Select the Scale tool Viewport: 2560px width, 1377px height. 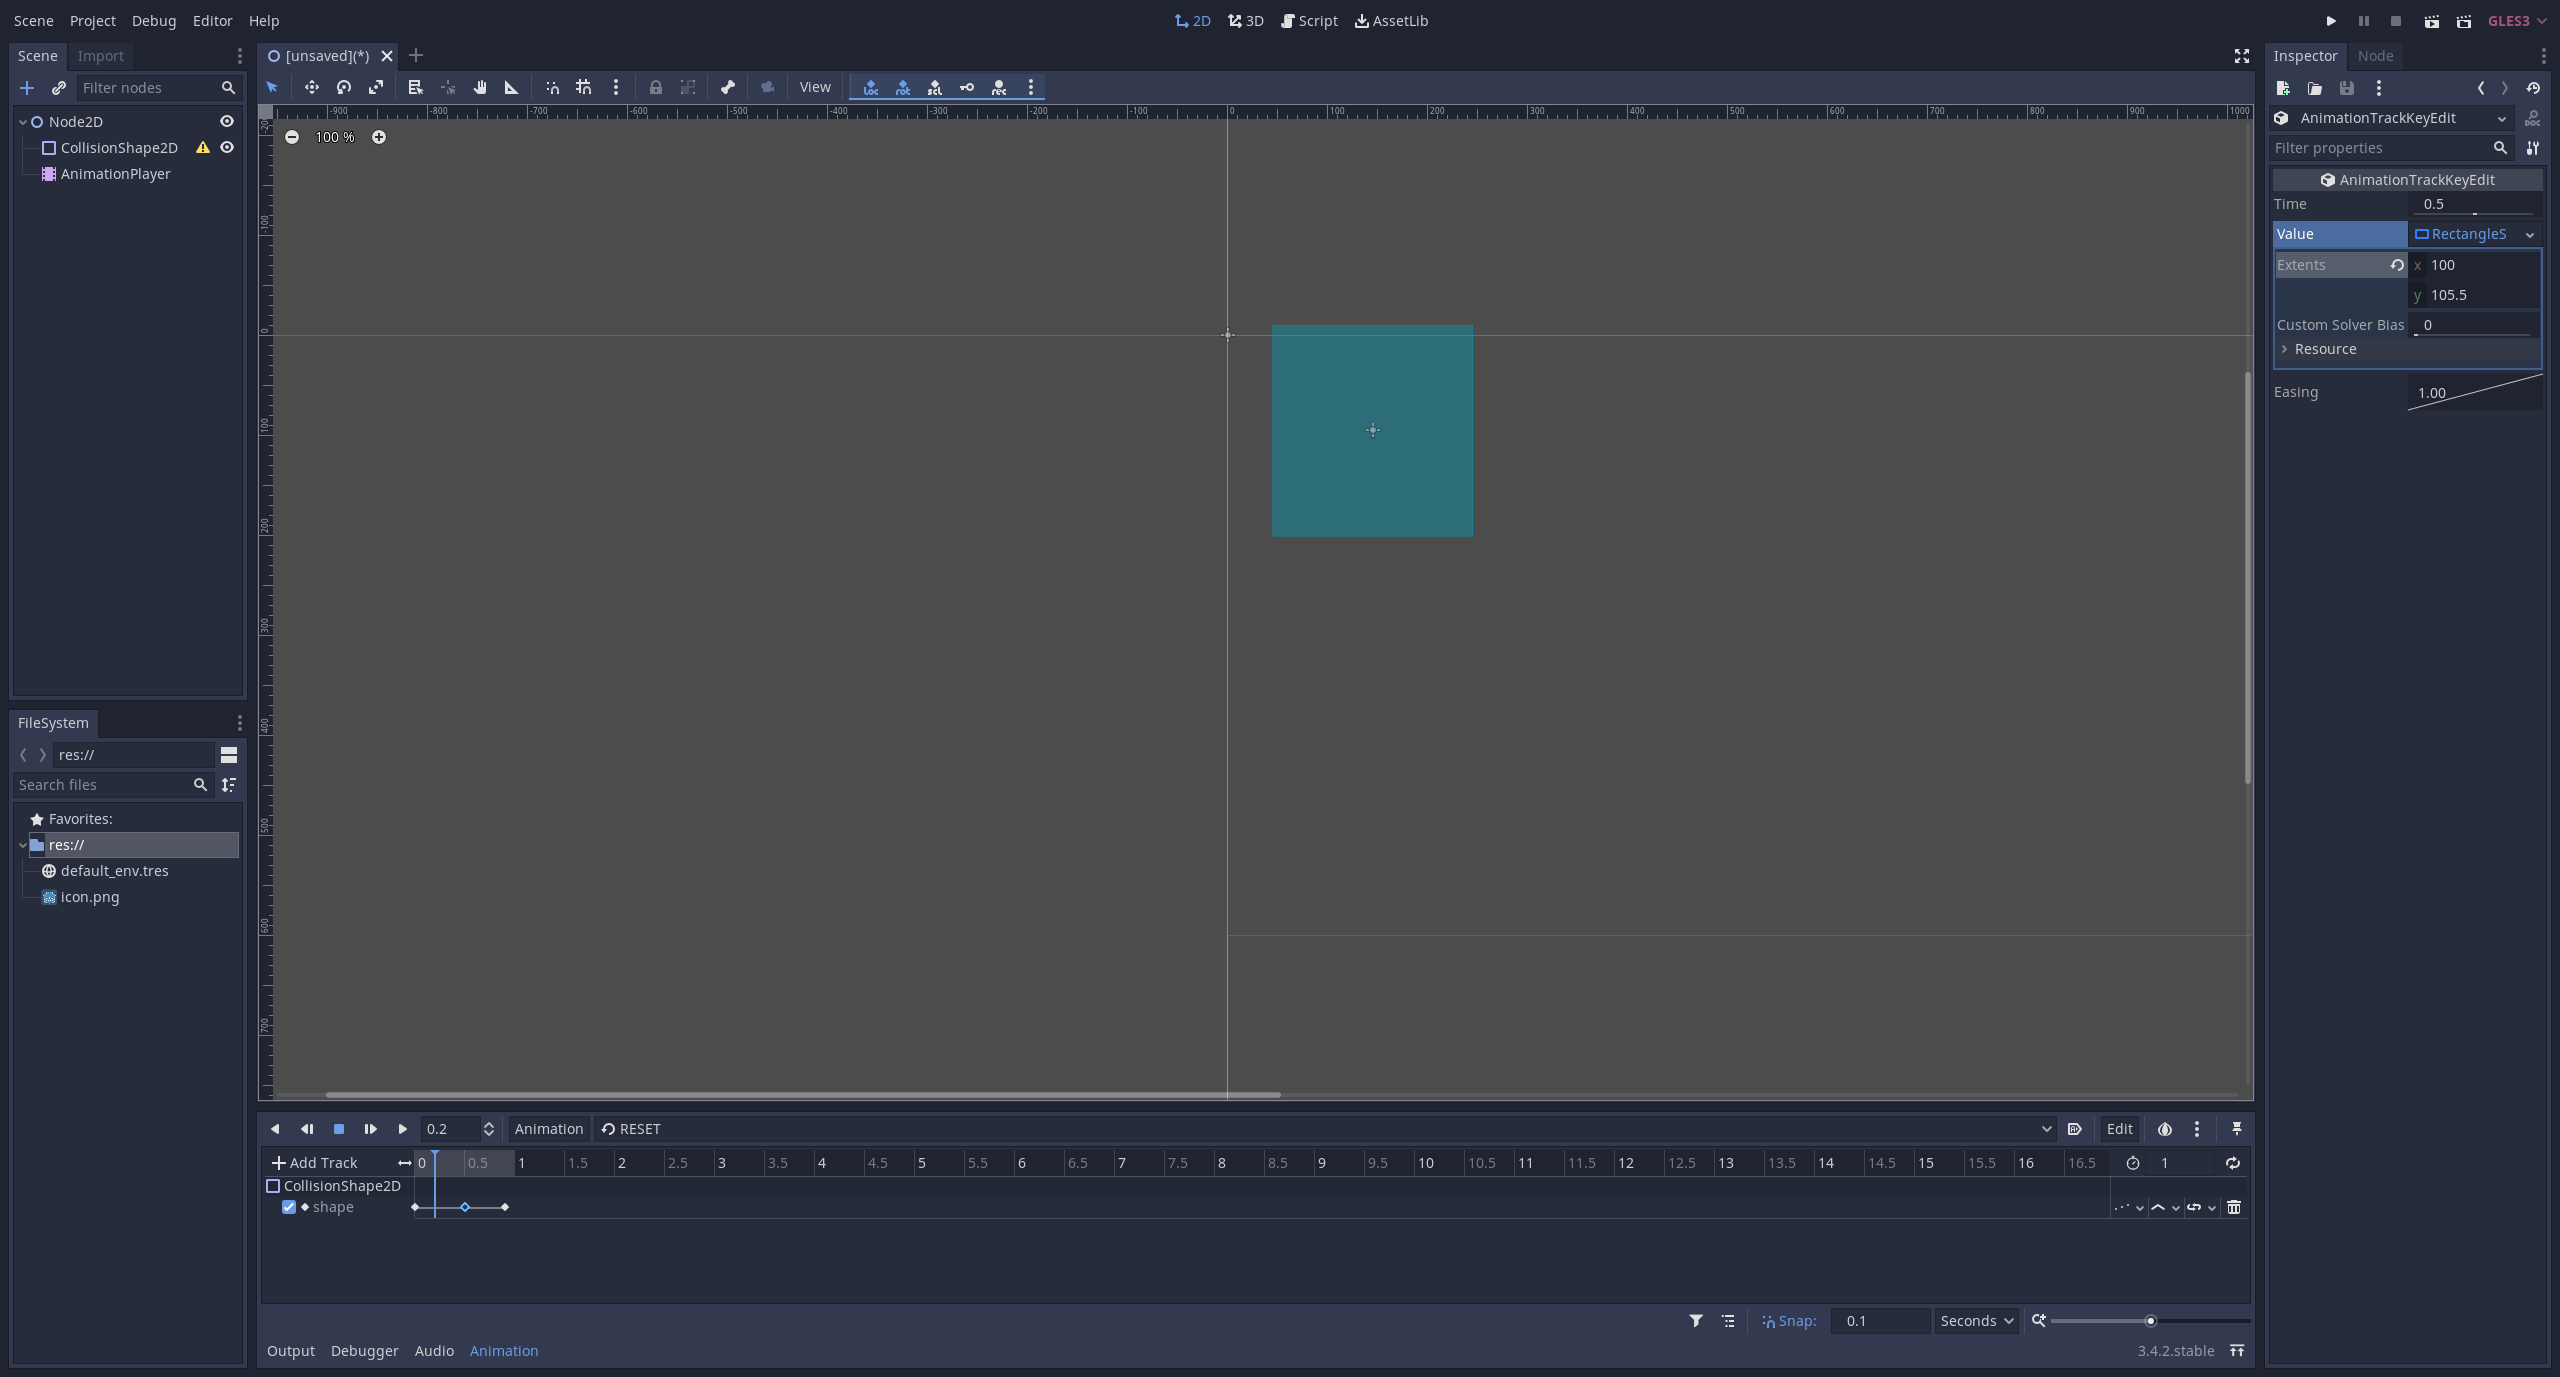pos(377,87)
